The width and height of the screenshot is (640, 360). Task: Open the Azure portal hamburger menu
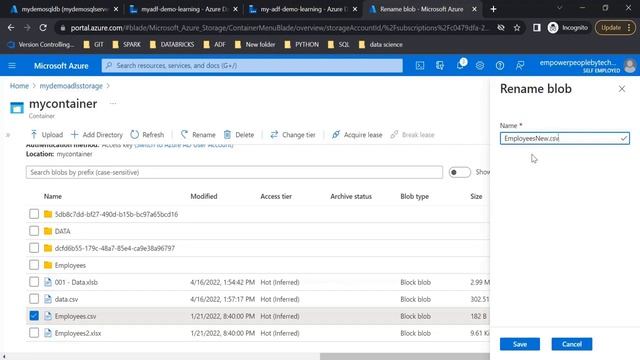click(12, 65)
